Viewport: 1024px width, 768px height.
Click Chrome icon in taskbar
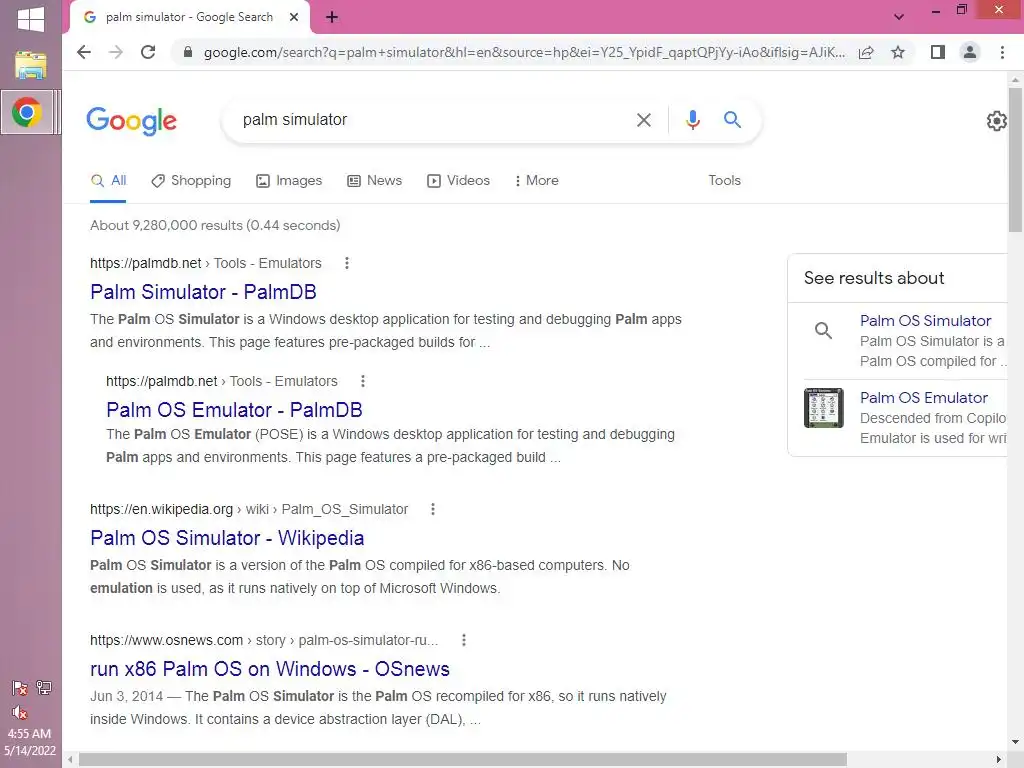[x=27, y=112]
